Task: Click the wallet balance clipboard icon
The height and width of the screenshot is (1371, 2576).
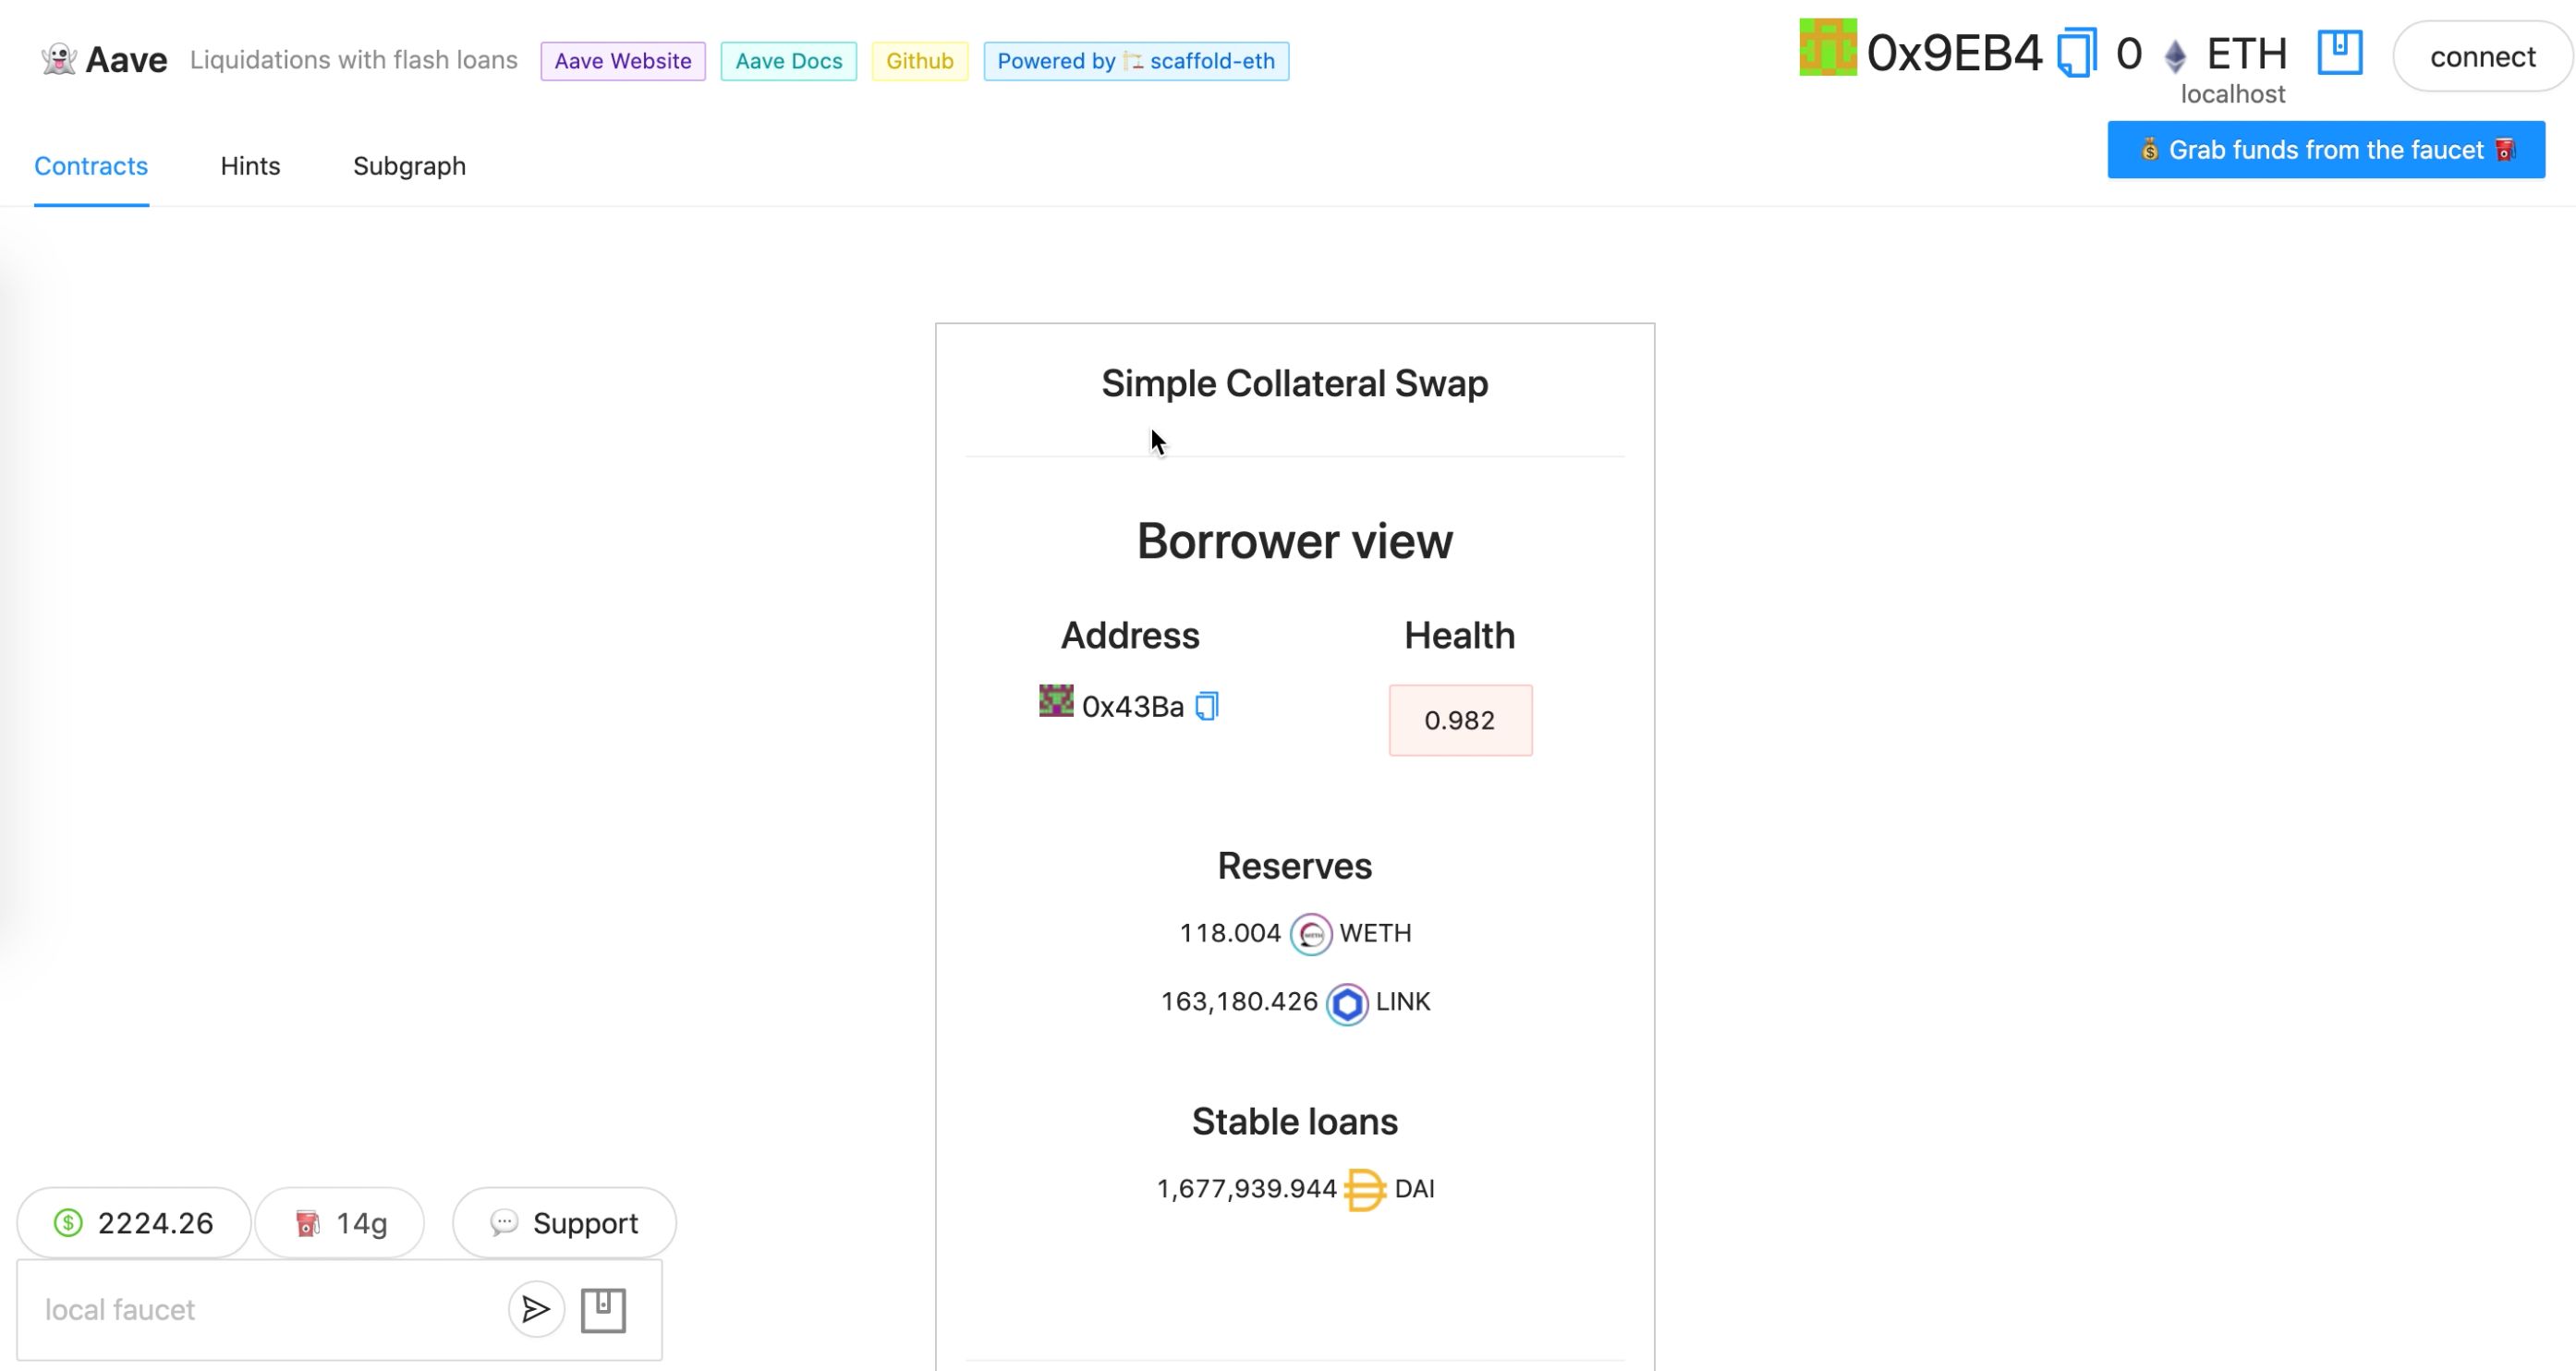Action: pos(2339,56)
